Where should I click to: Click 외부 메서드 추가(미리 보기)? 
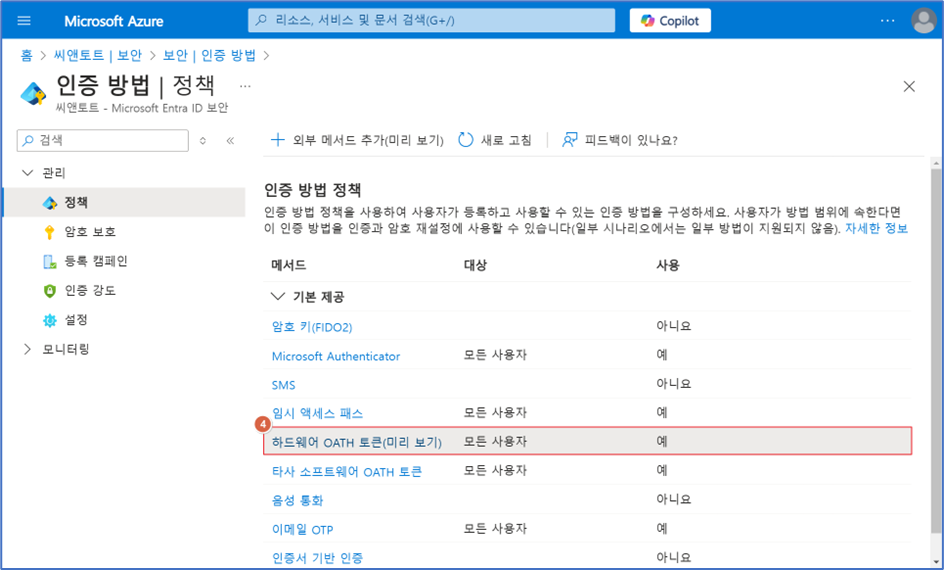click(x=356, y=140)
